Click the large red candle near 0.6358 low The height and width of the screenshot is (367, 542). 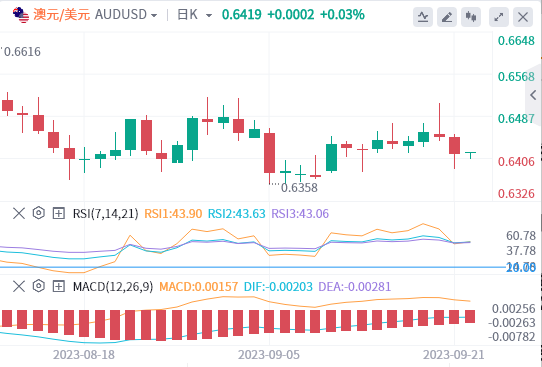tap(270, 153)
